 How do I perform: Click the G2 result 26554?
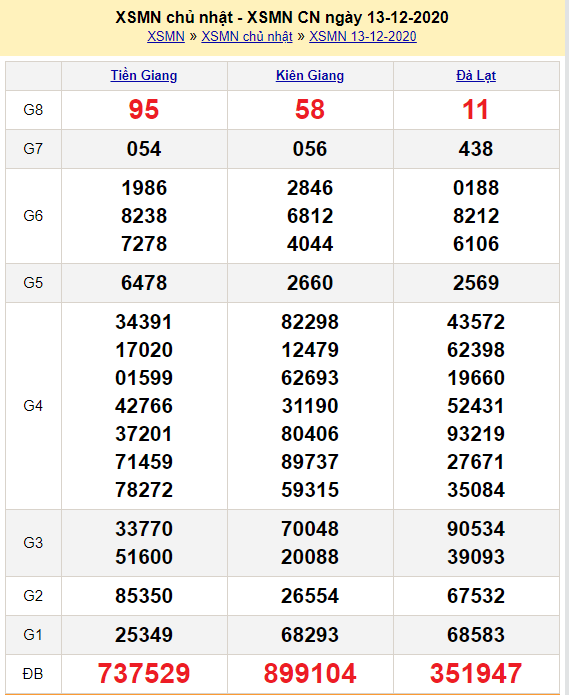coord(310,596)
